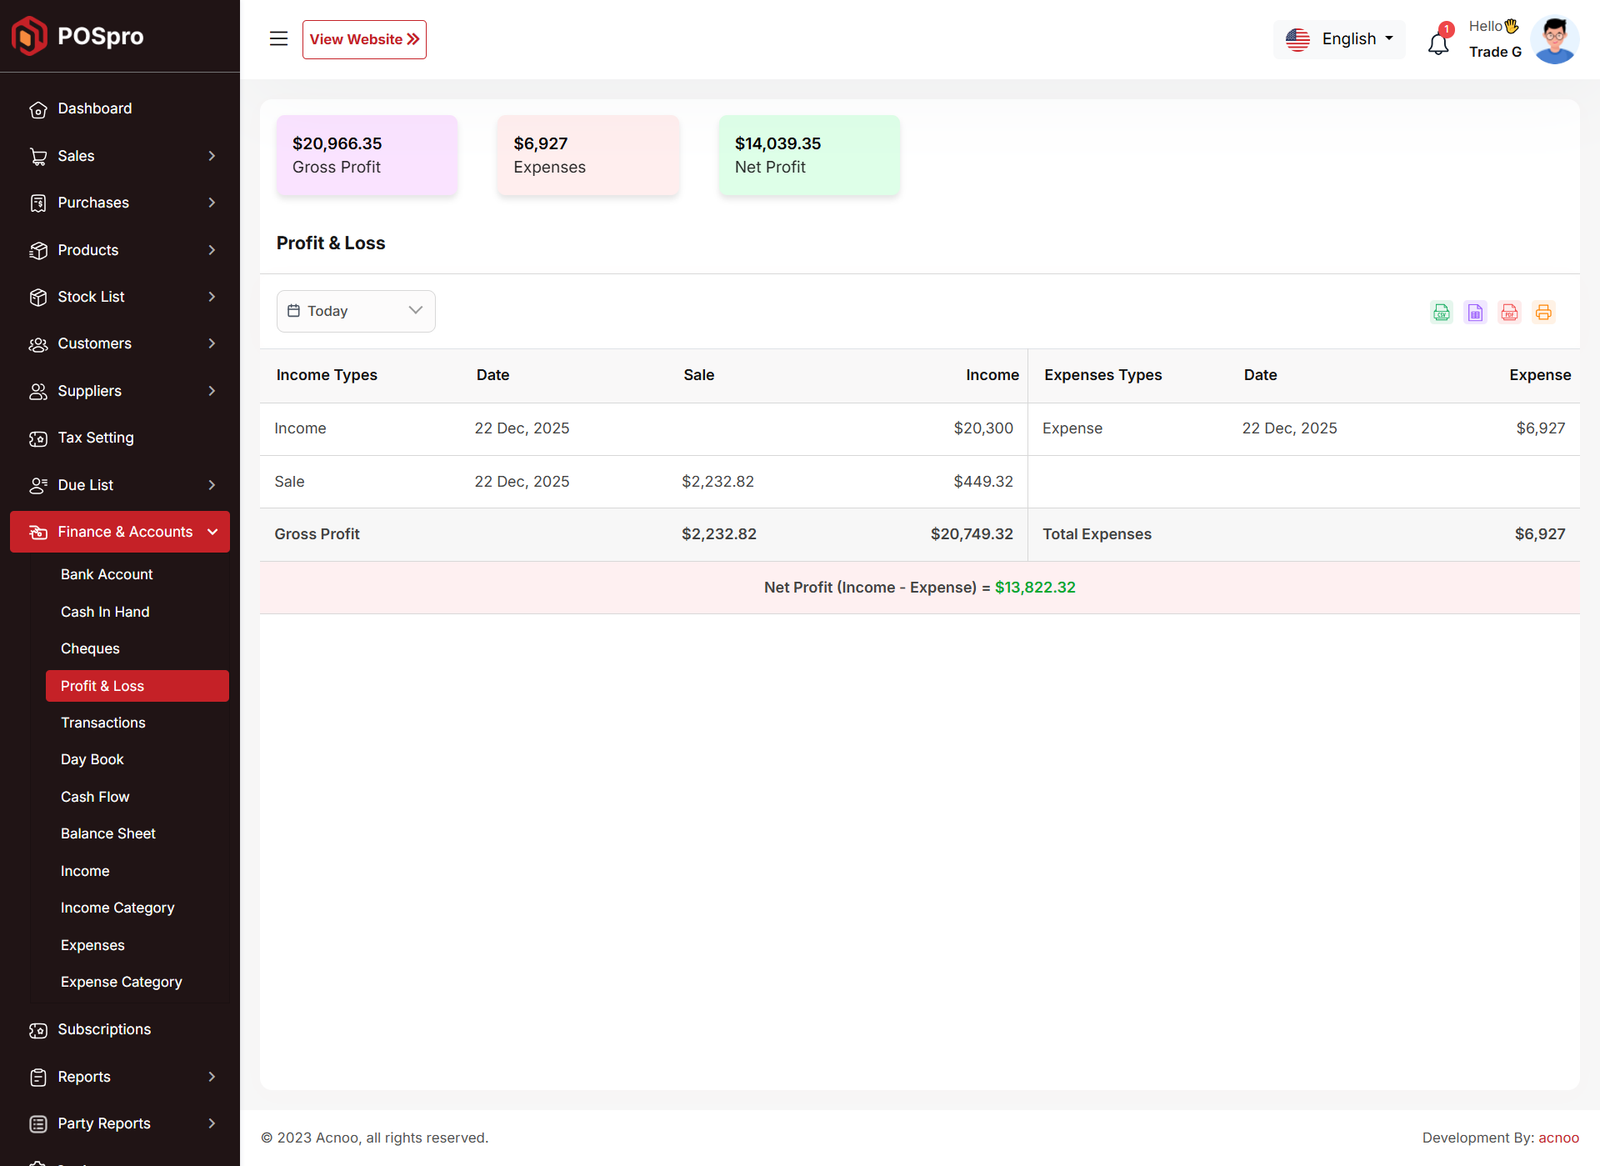Download report as PDF
Image resolution: width=1600 pixels, height=1166 pixels.
pos(1509,312)
